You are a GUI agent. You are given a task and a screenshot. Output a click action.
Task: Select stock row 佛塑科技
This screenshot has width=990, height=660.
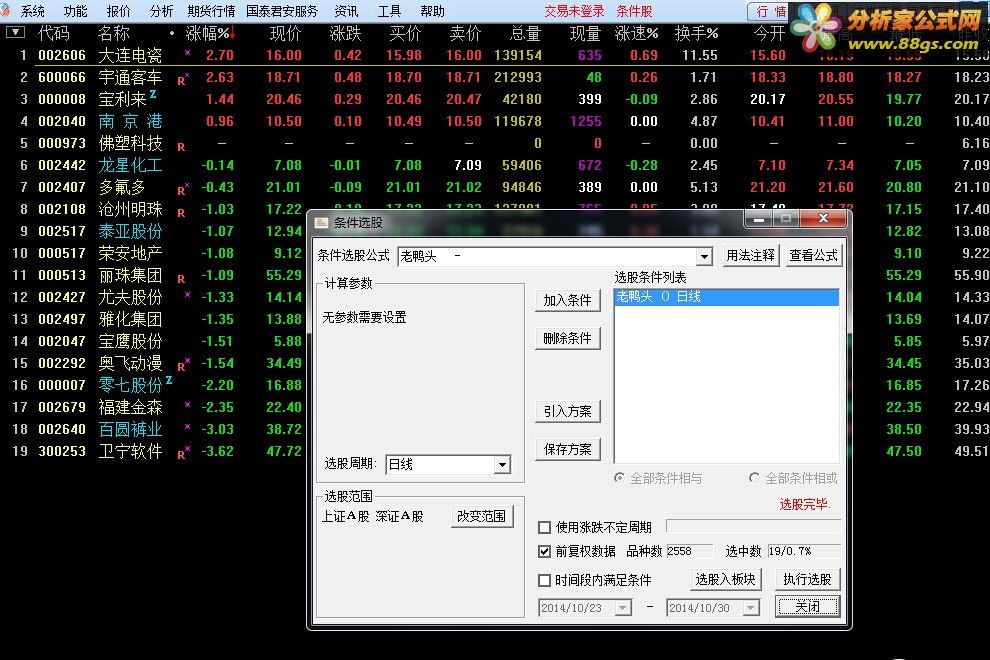tap(495, 143)
